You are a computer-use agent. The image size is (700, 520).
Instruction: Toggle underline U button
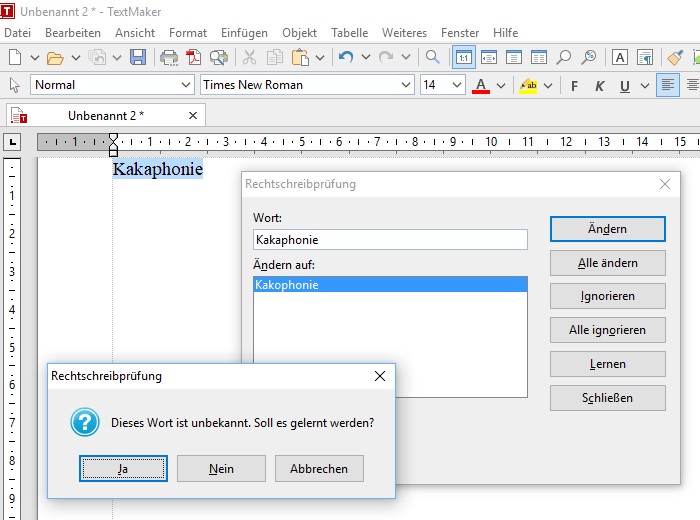click(625, 86)
